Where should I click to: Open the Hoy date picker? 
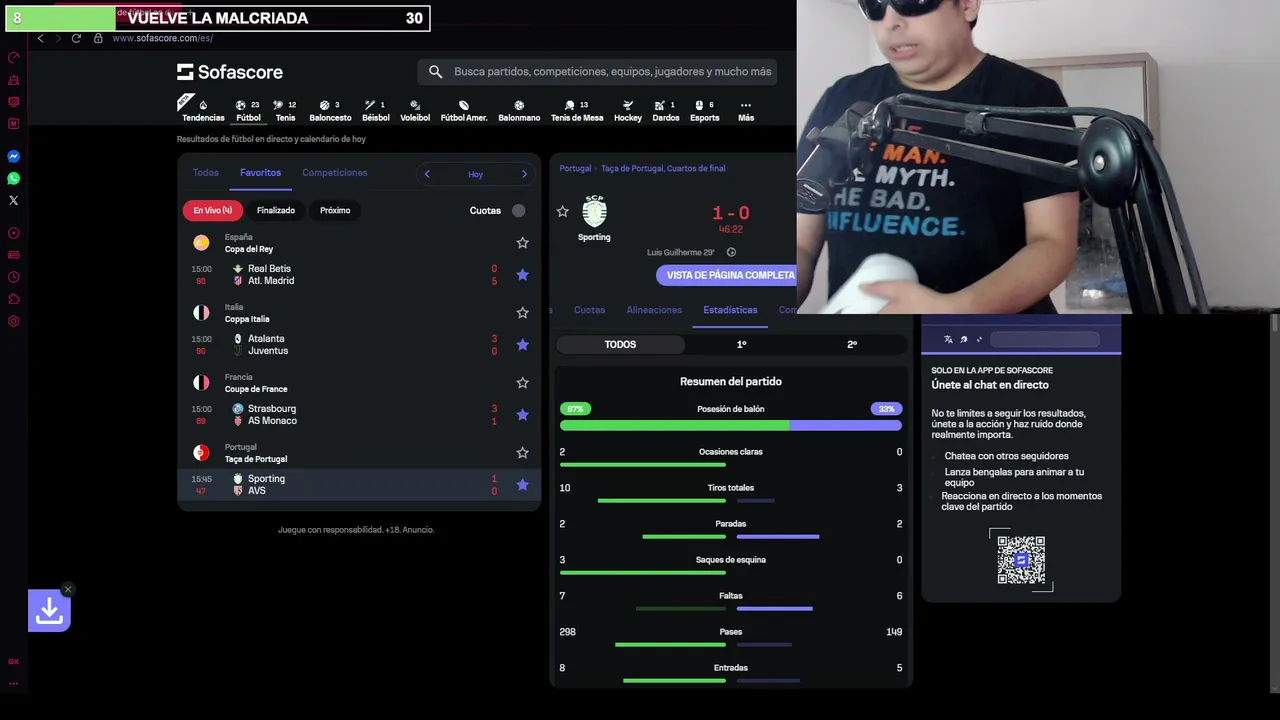475,174
